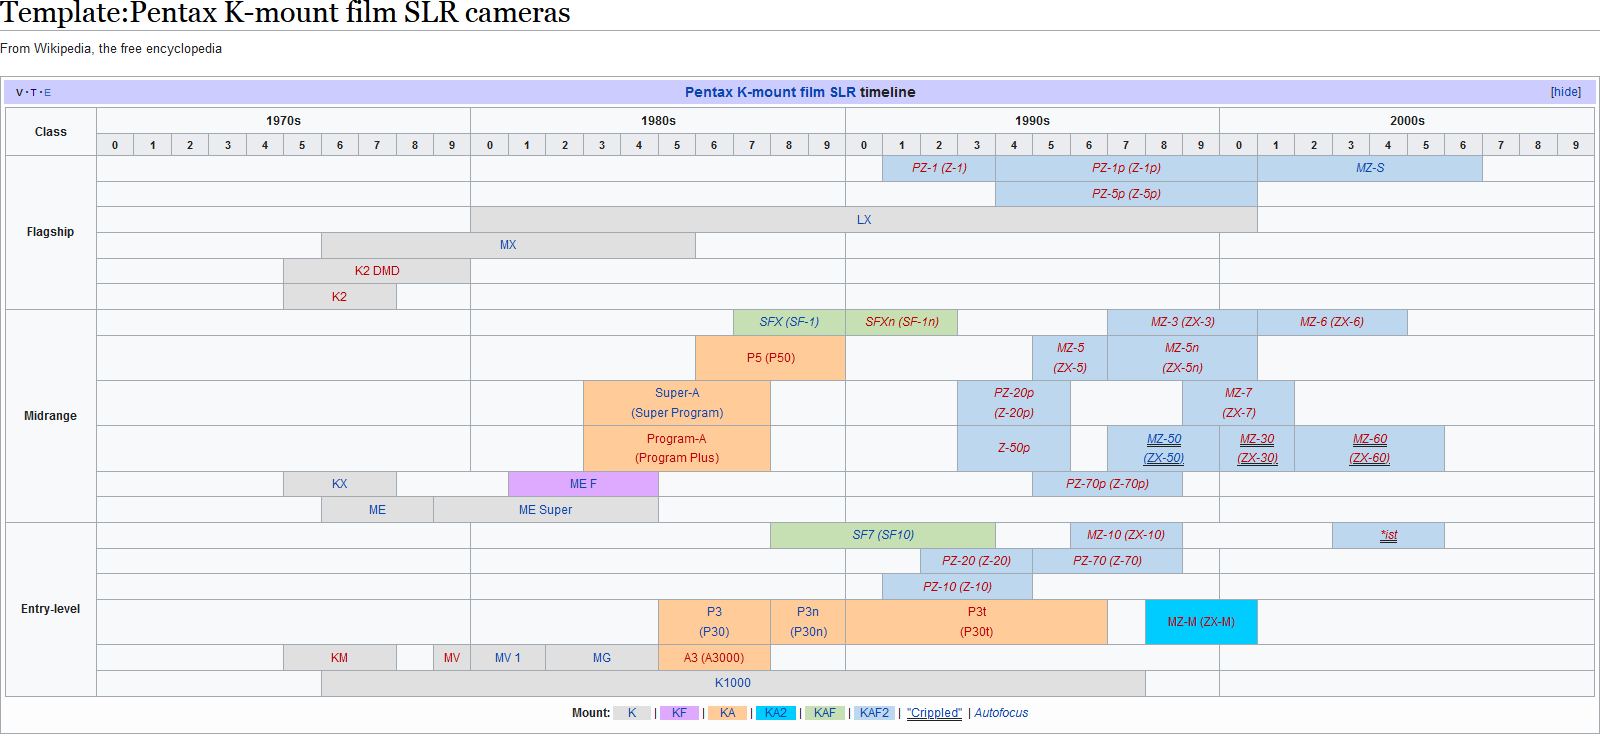
Task: Open the Autofocus legend link
Action: (x=1001, y=713)
